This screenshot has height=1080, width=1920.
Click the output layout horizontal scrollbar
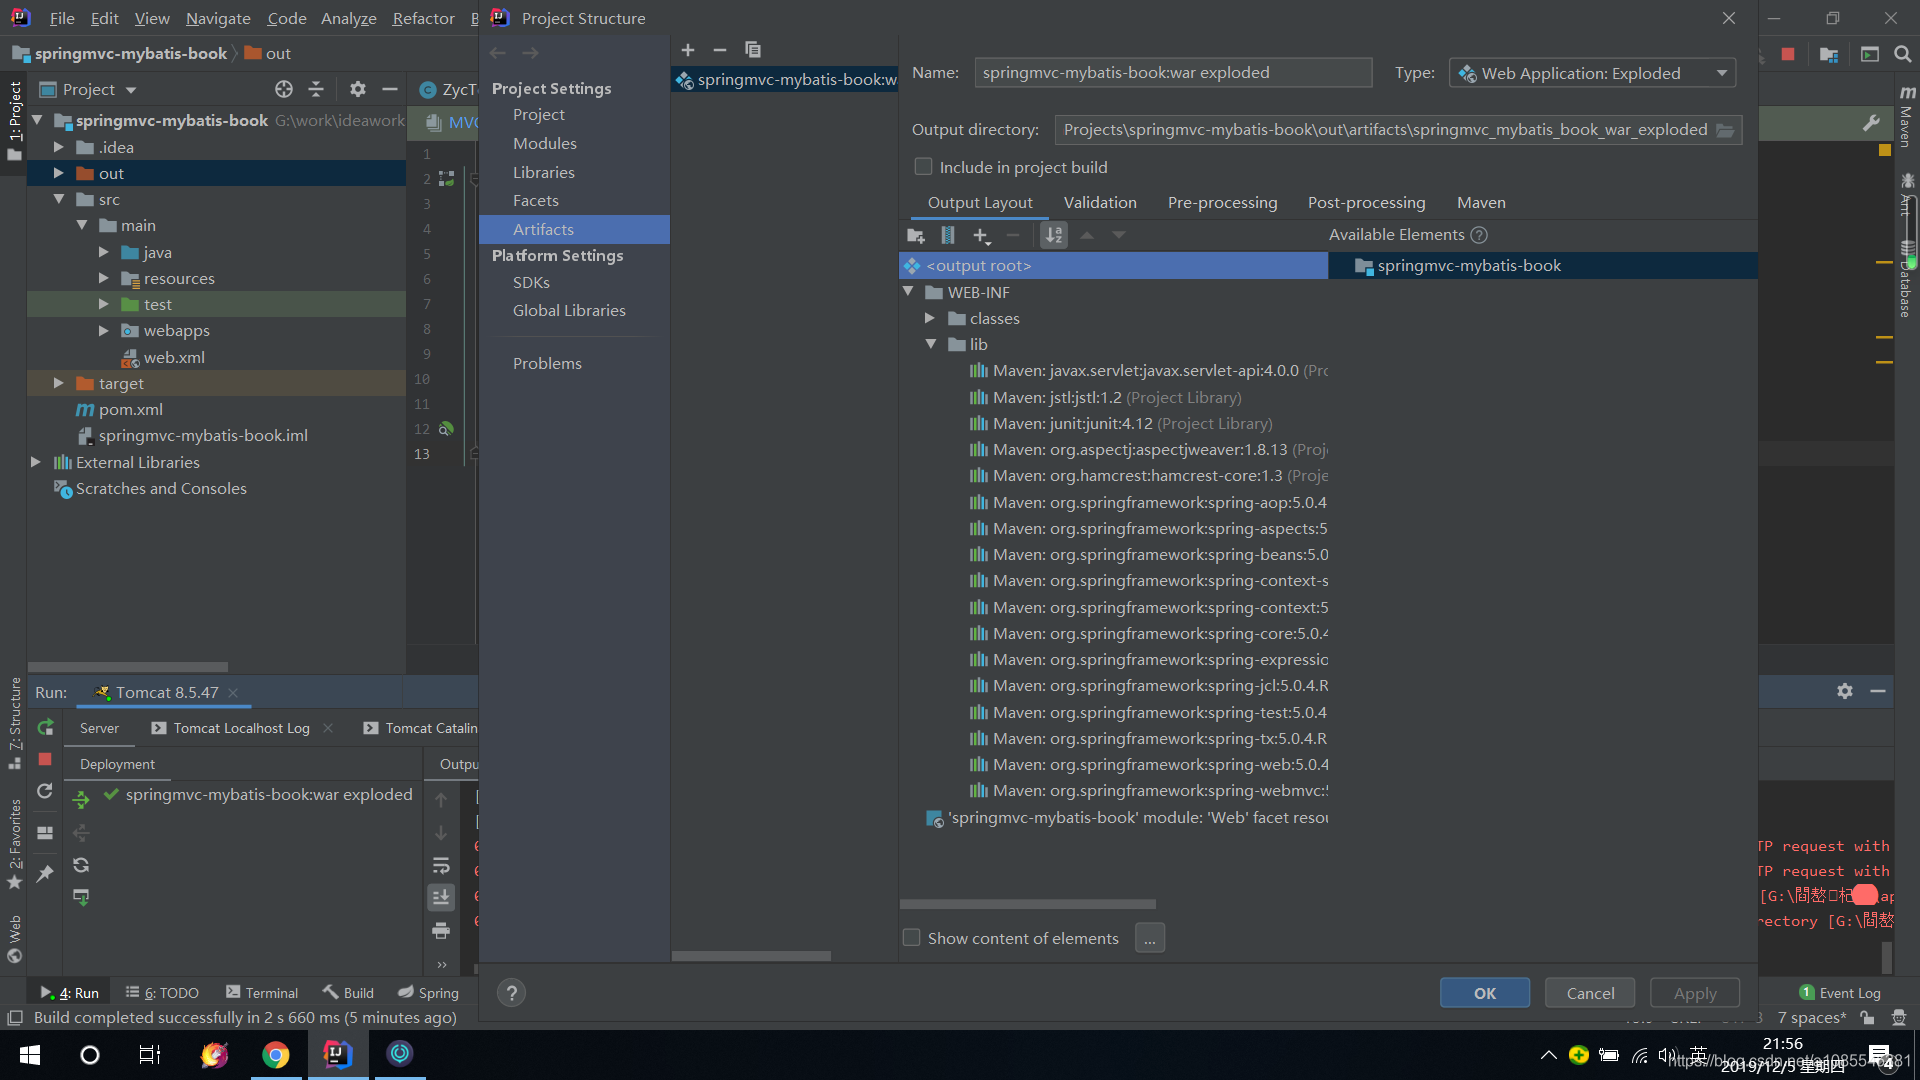coord(1028,904)
